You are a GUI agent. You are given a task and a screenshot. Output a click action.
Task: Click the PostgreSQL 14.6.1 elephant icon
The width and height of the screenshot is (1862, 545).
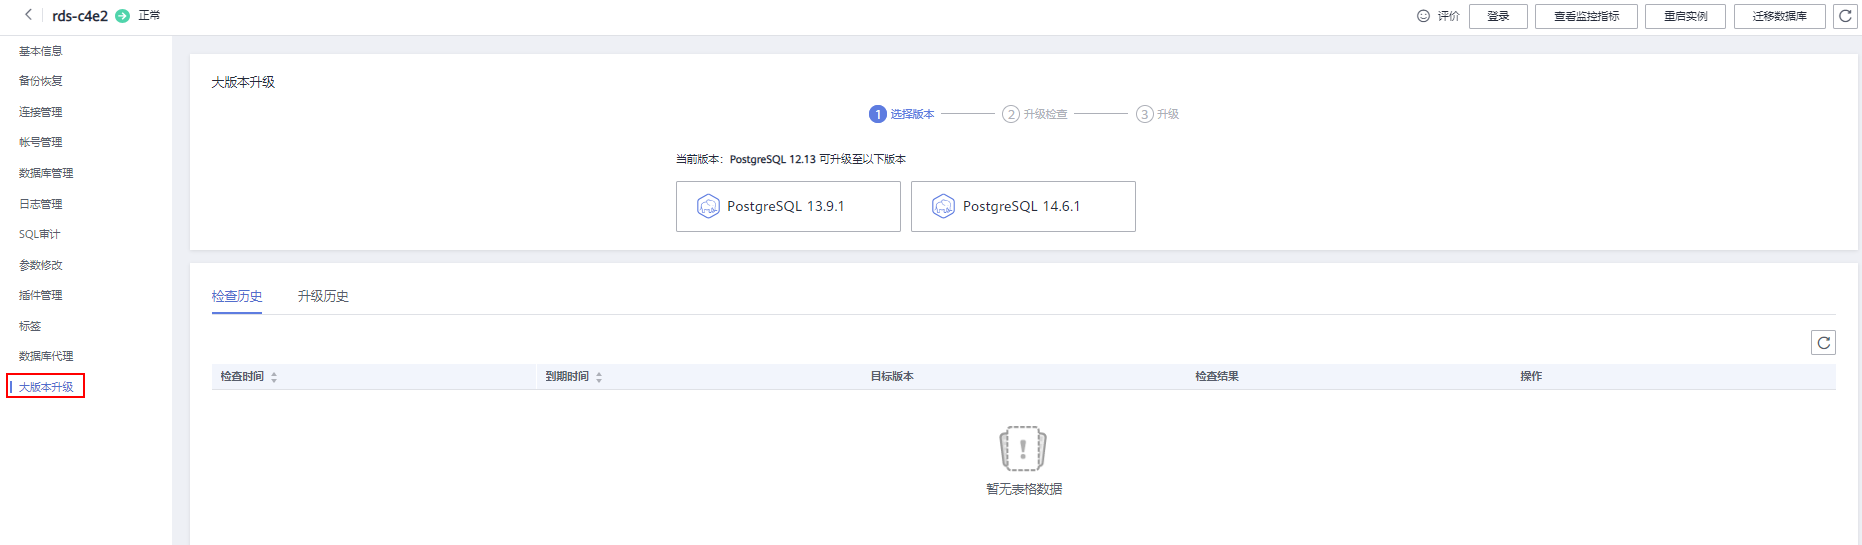[x=943, y=206]
